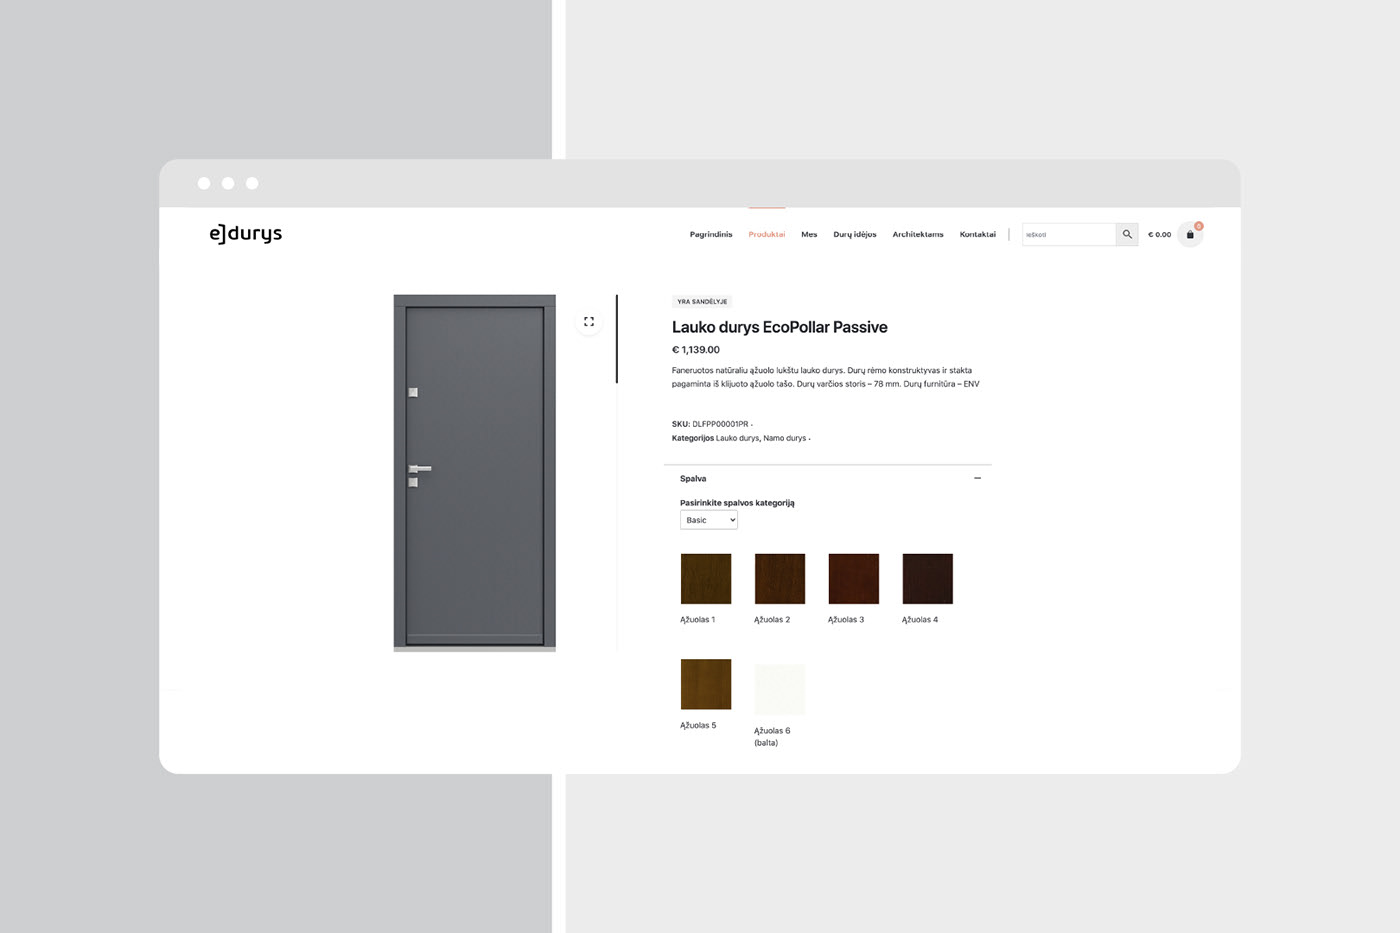Screen dimensions: 1400x933
Task: Open the Lauko durys category link
Action: pyautogui.click(x=738, y=438)
